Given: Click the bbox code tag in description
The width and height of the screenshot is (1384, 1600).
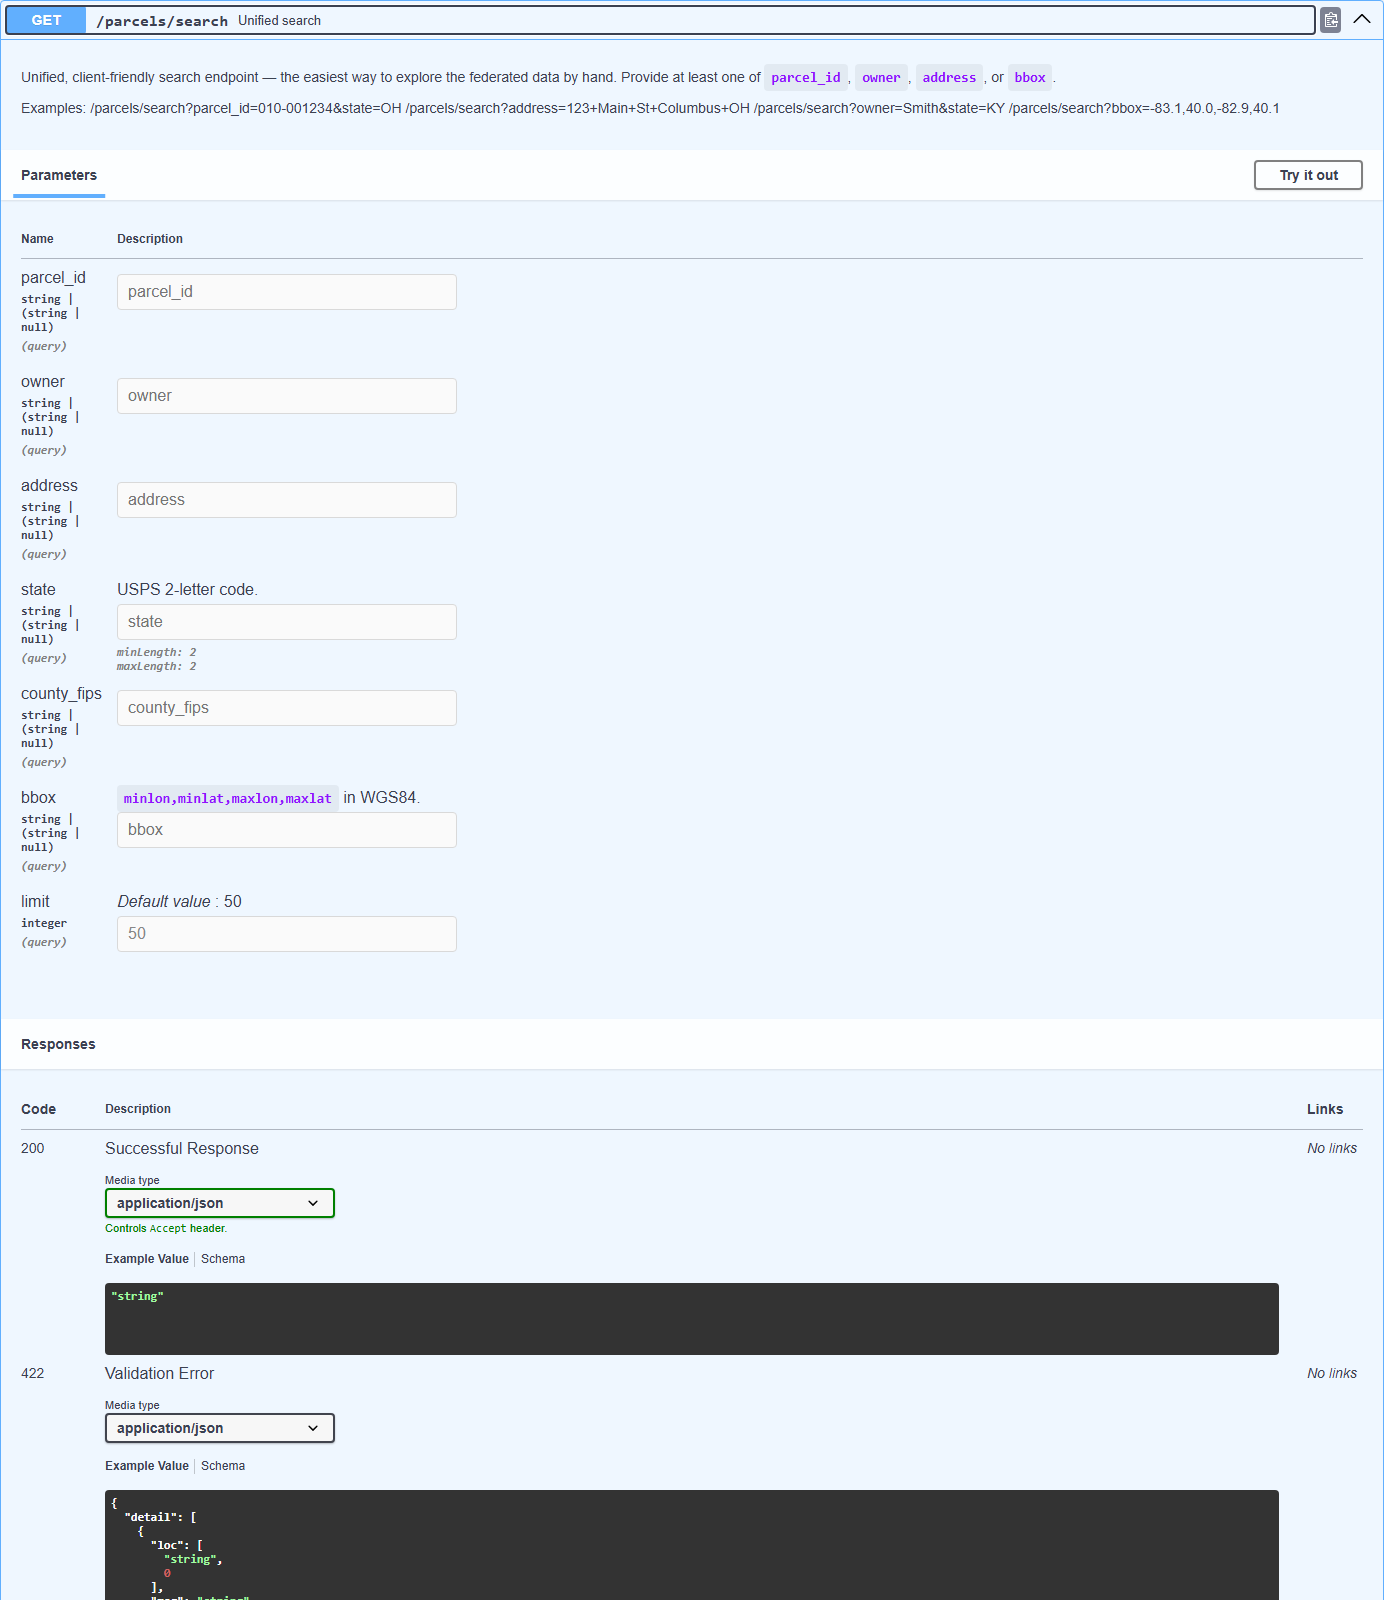Looking at the screenshot, I should (x=1030, y=78).
